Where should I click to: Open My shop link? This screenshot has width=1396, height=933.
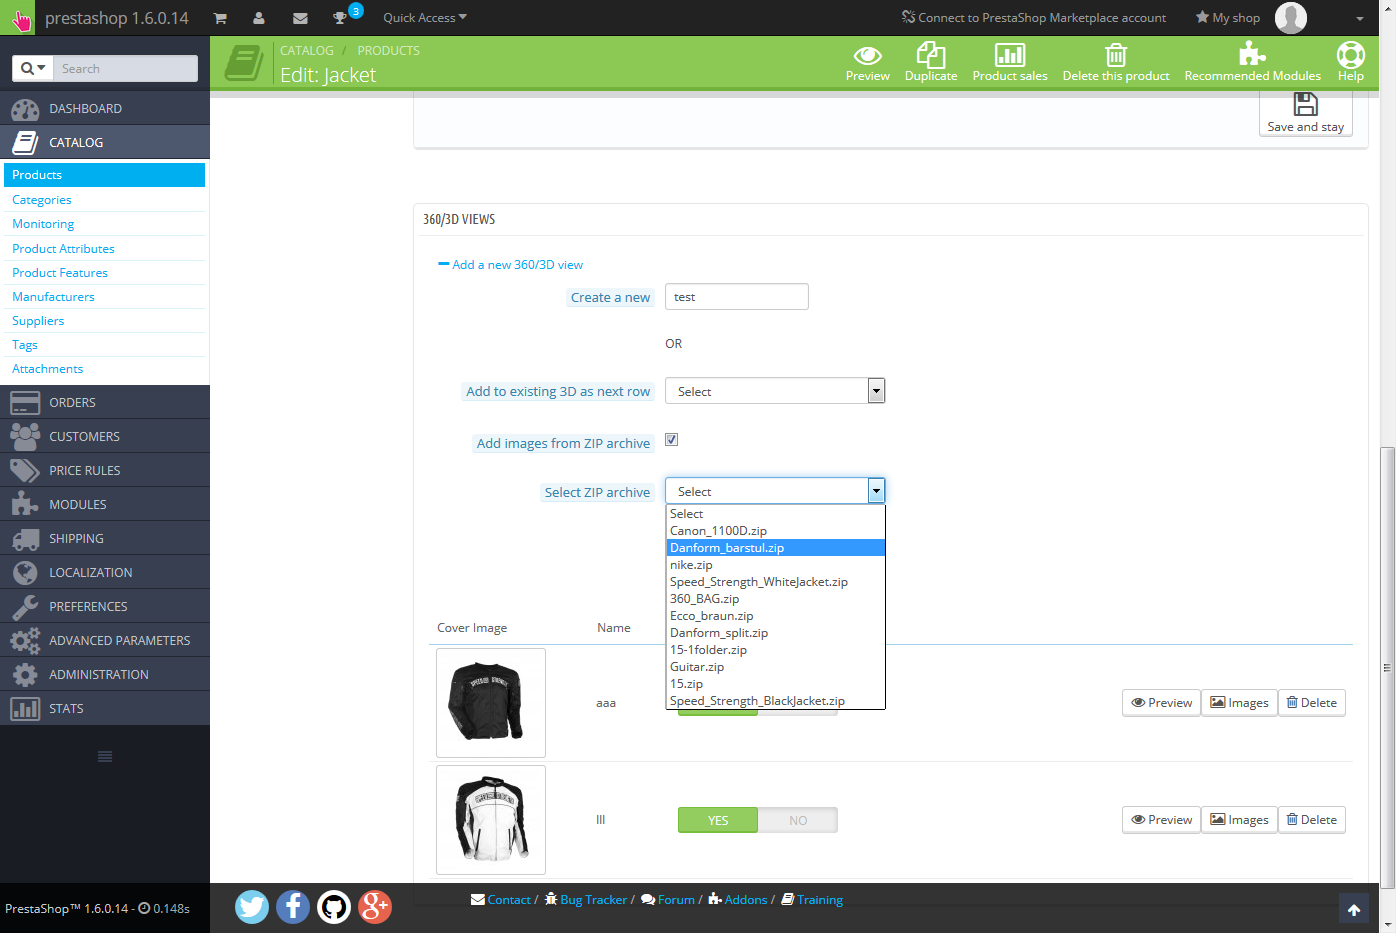tap(1228, 18)
